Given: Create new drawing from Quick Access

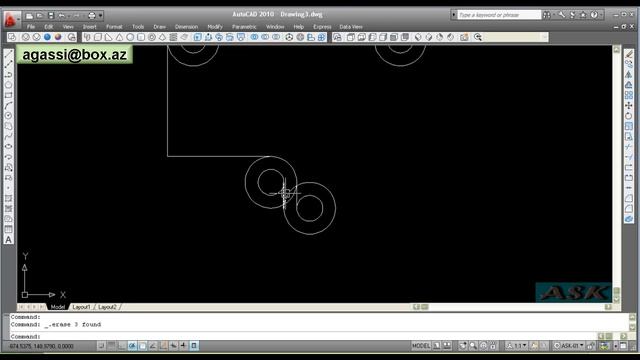Looking at the screenshot, I should click(x=29, y=16).
